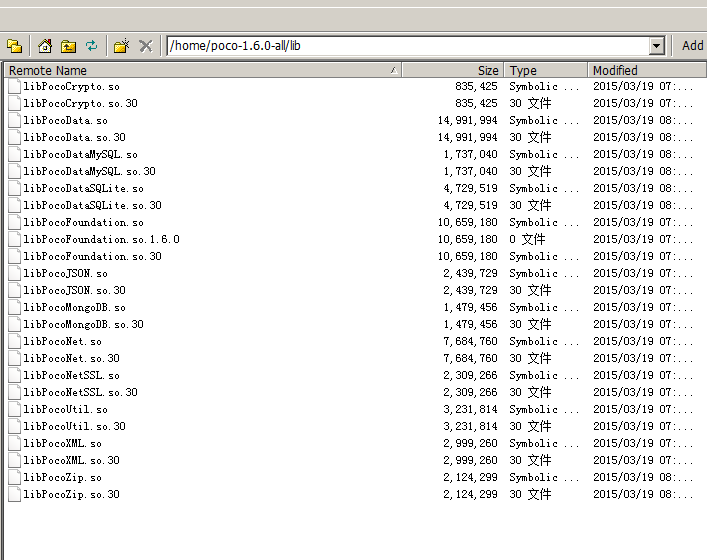707x560 pixels.
Task: Select file libPocoMongoDB.so.30
Action: 83,324
